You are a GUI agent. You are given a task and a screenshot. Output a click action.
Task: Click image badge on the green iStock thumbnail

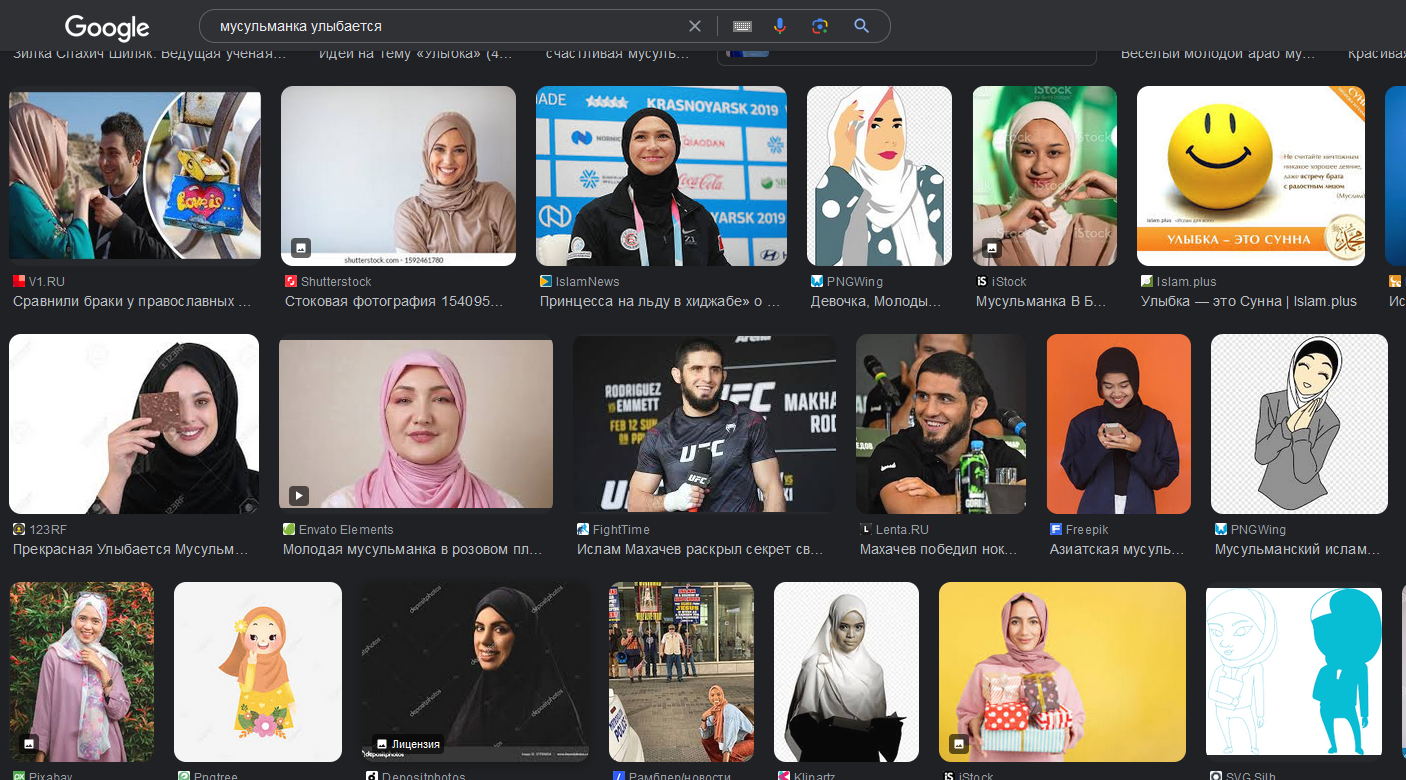click(x=992, y=247)
